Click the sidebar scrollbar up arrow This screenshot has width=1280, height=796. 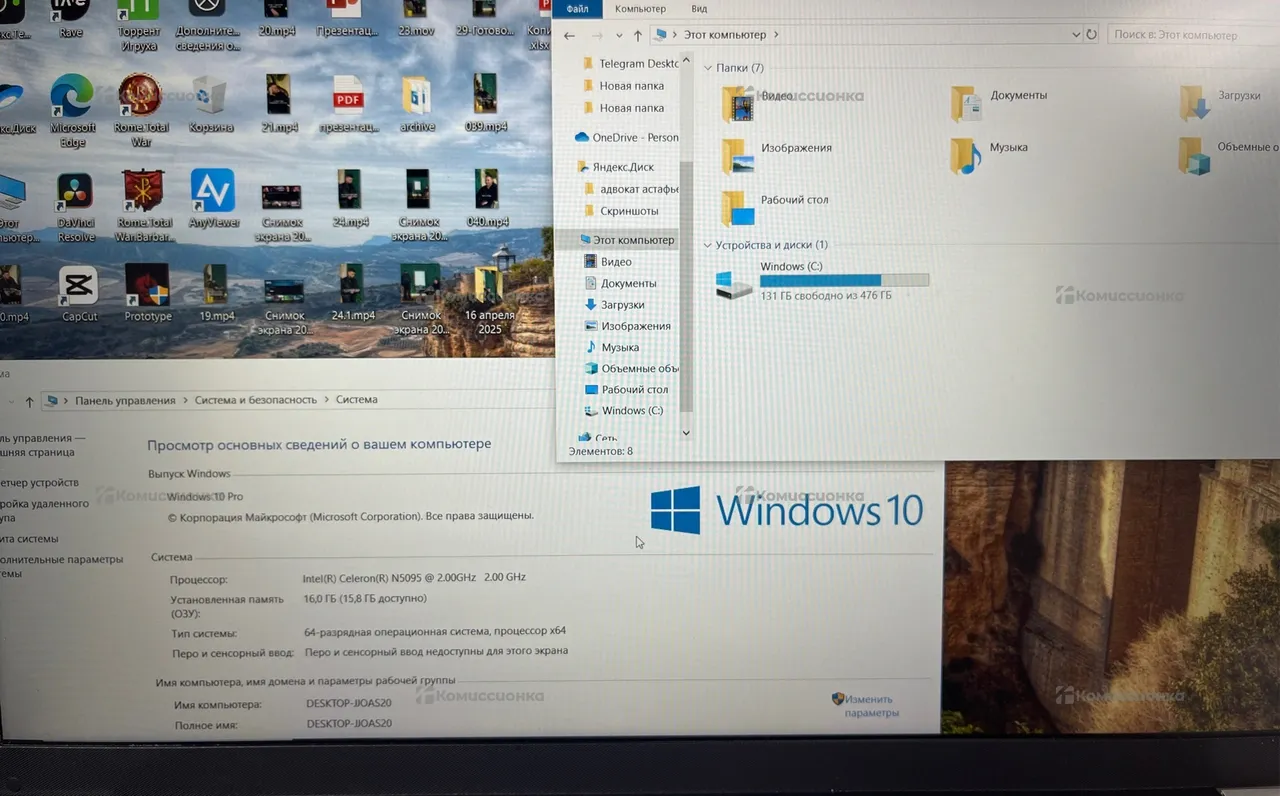tap(686, 61)
